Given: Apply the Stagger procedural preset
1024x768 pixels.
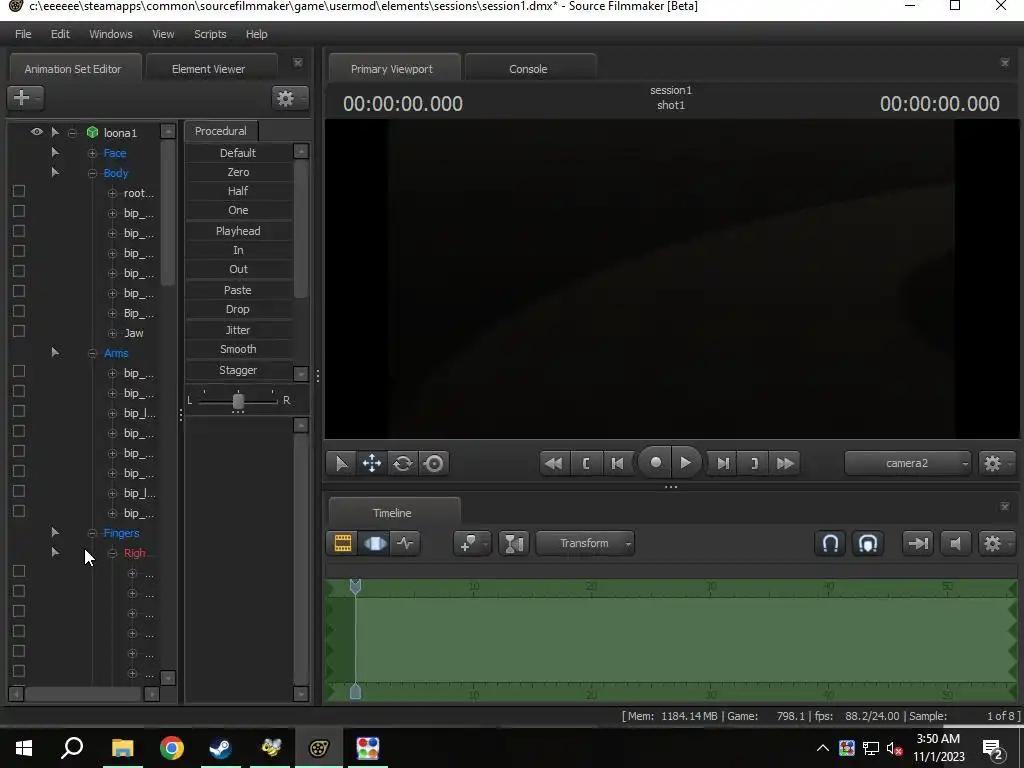Looking at the screenshot, I should coord(238,370).
